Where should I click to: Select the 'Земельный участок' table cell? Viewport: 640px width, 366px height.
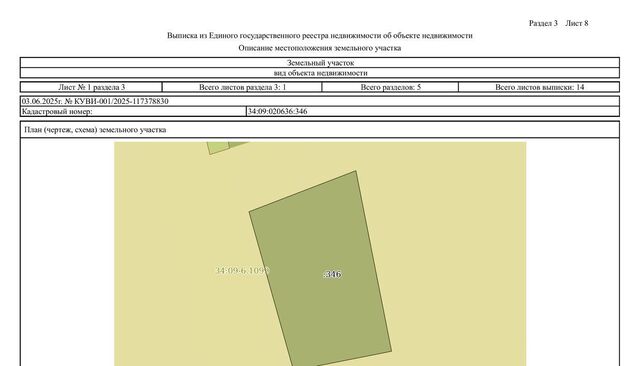point(320,63)
